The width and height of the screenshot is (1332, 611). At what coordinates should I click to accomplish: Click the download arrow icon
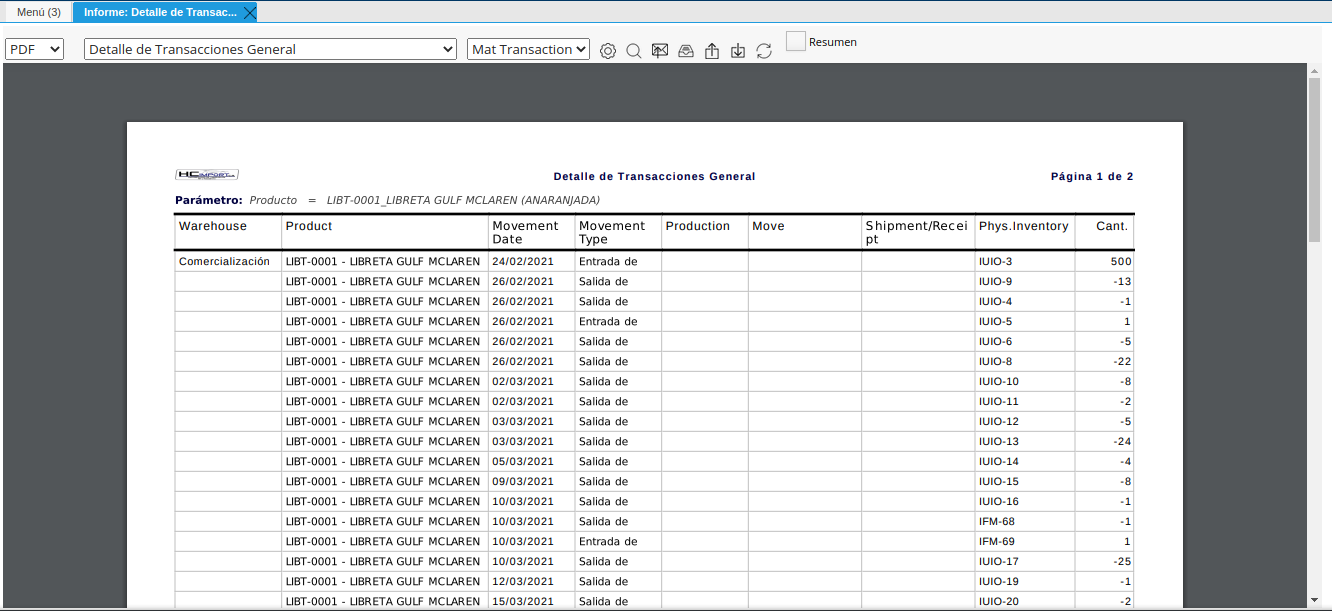click(x=738, y=50)
